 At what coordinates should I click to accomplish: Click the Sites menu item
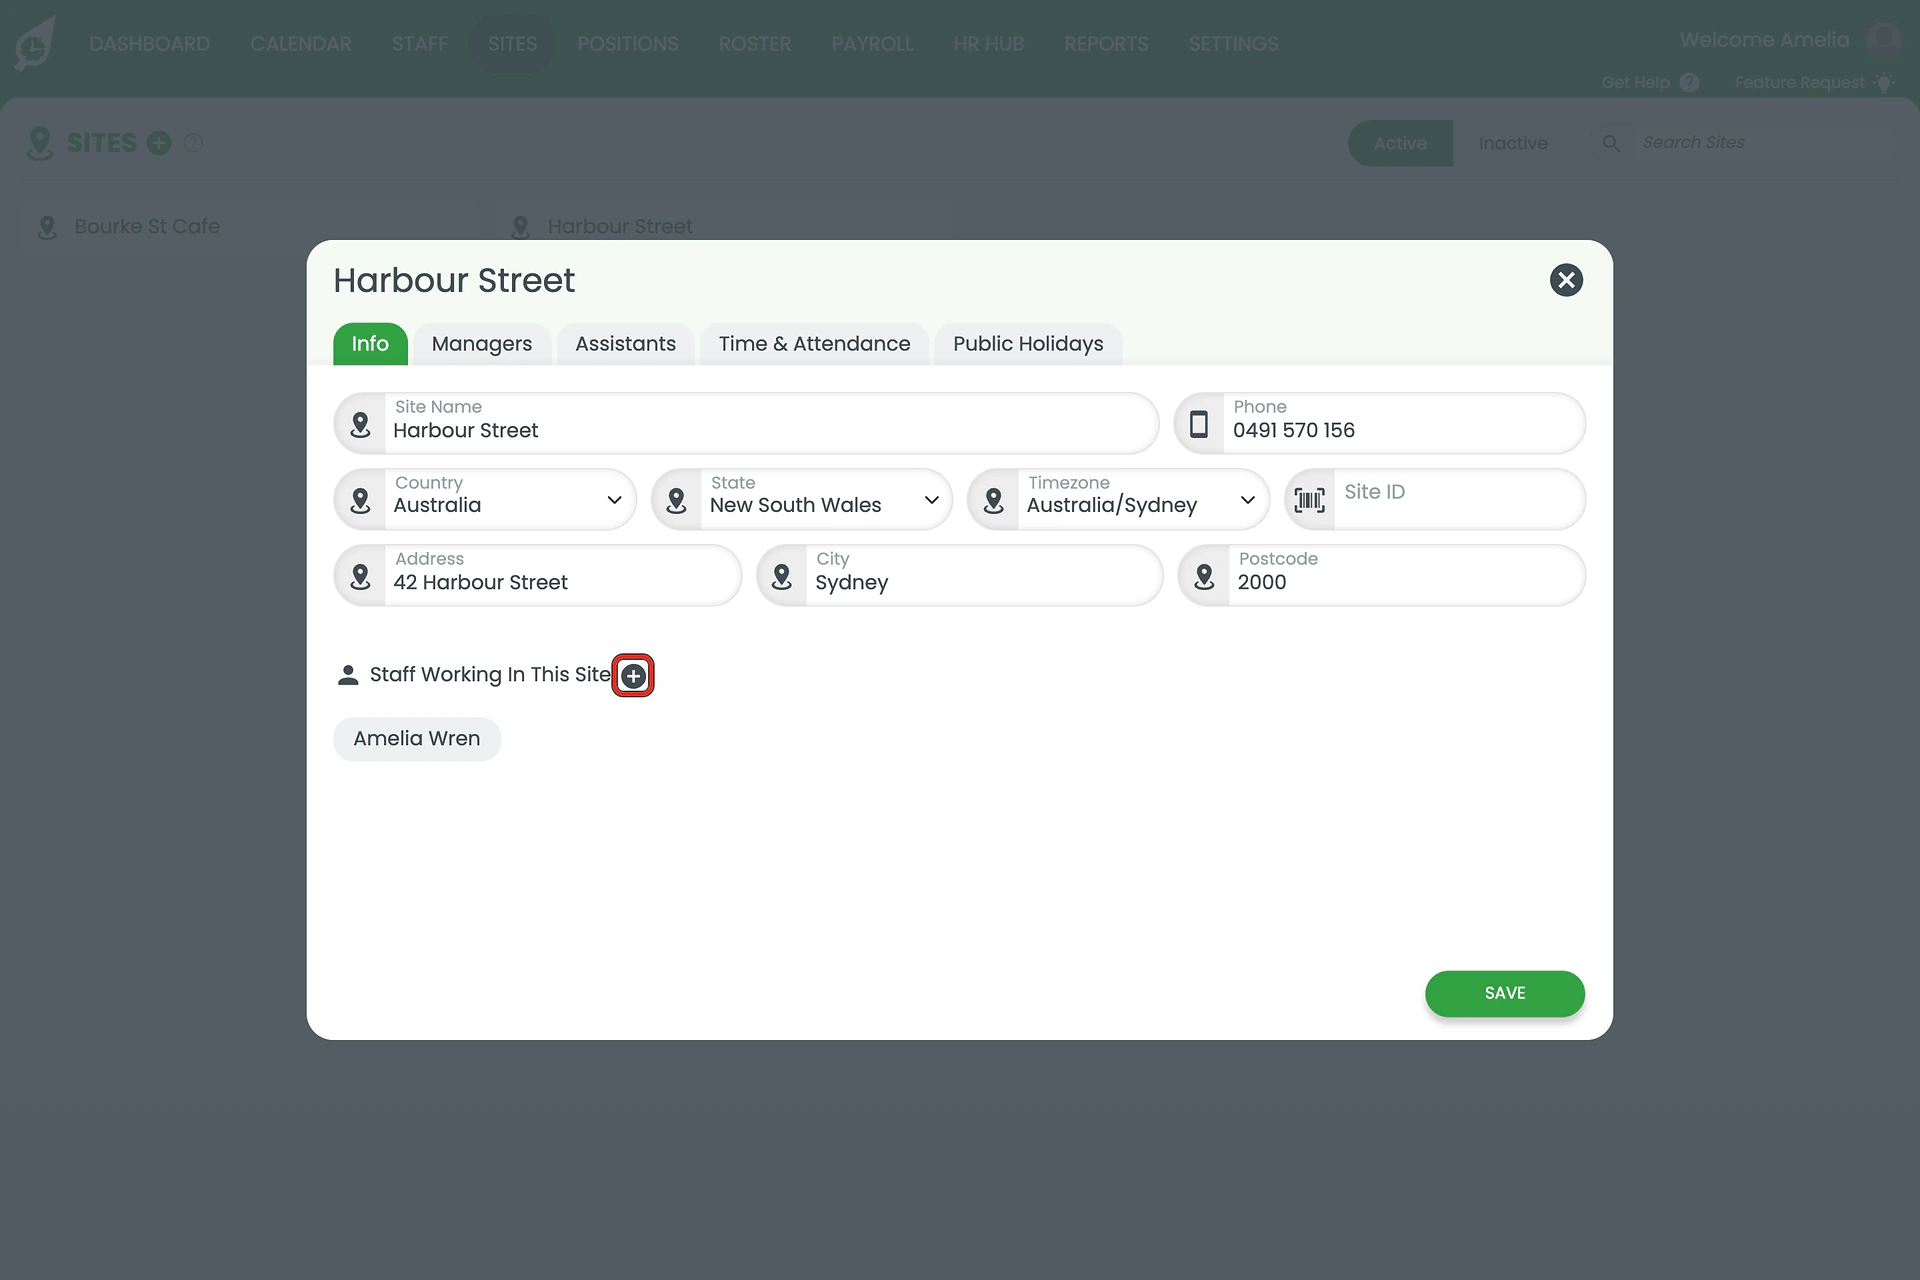tap(513, 44)
